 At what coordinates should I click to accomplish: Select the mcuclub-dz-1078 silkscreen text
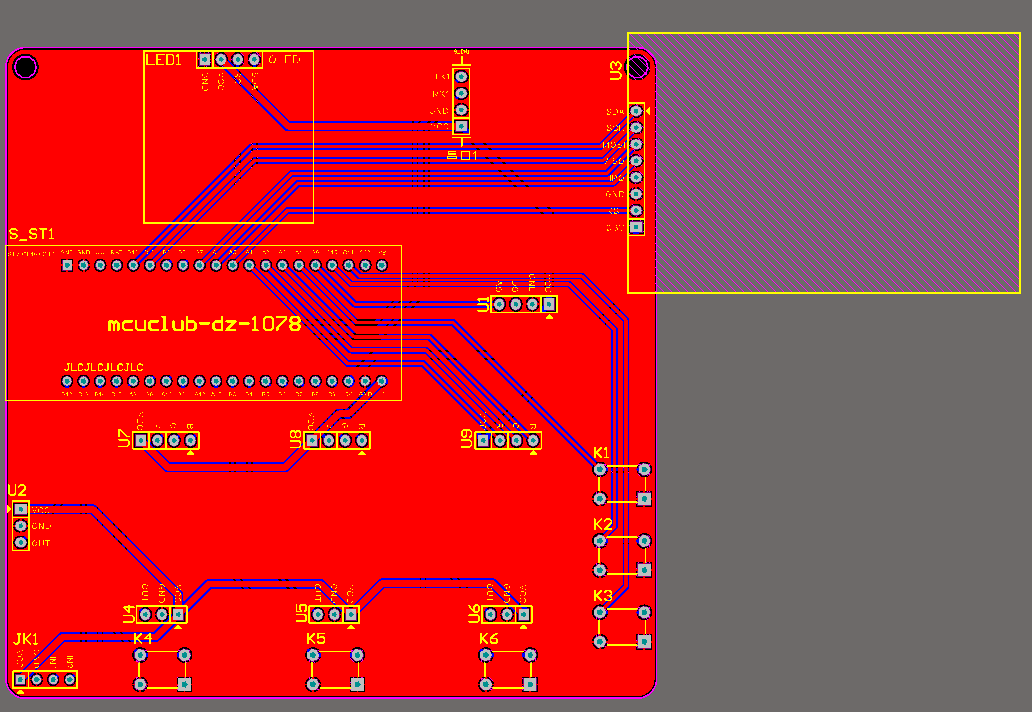(204, 324)
